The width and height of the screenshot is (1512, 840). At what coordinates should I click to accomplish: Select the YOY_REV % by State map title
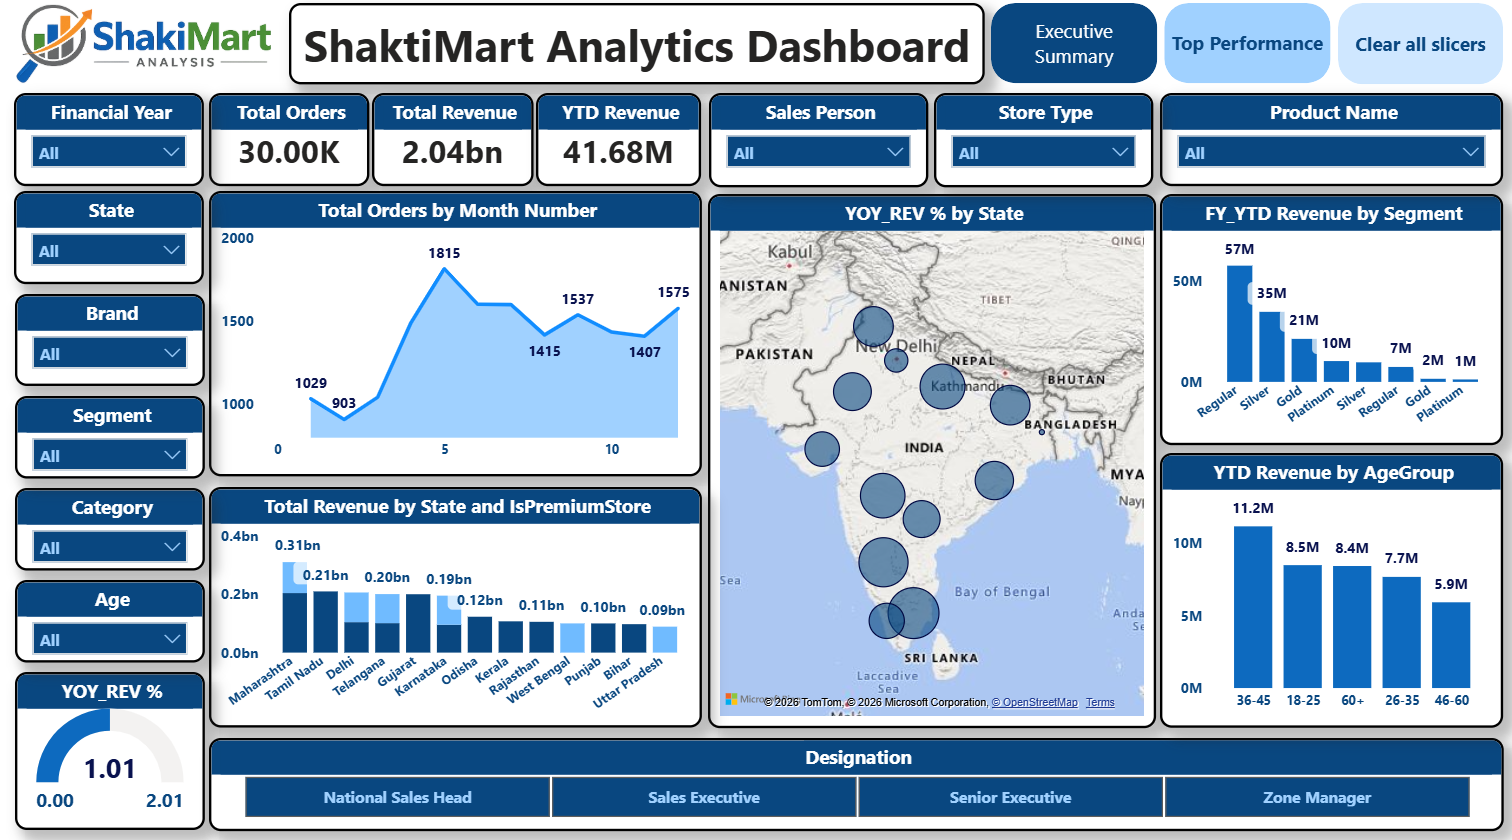click(933, 213)
